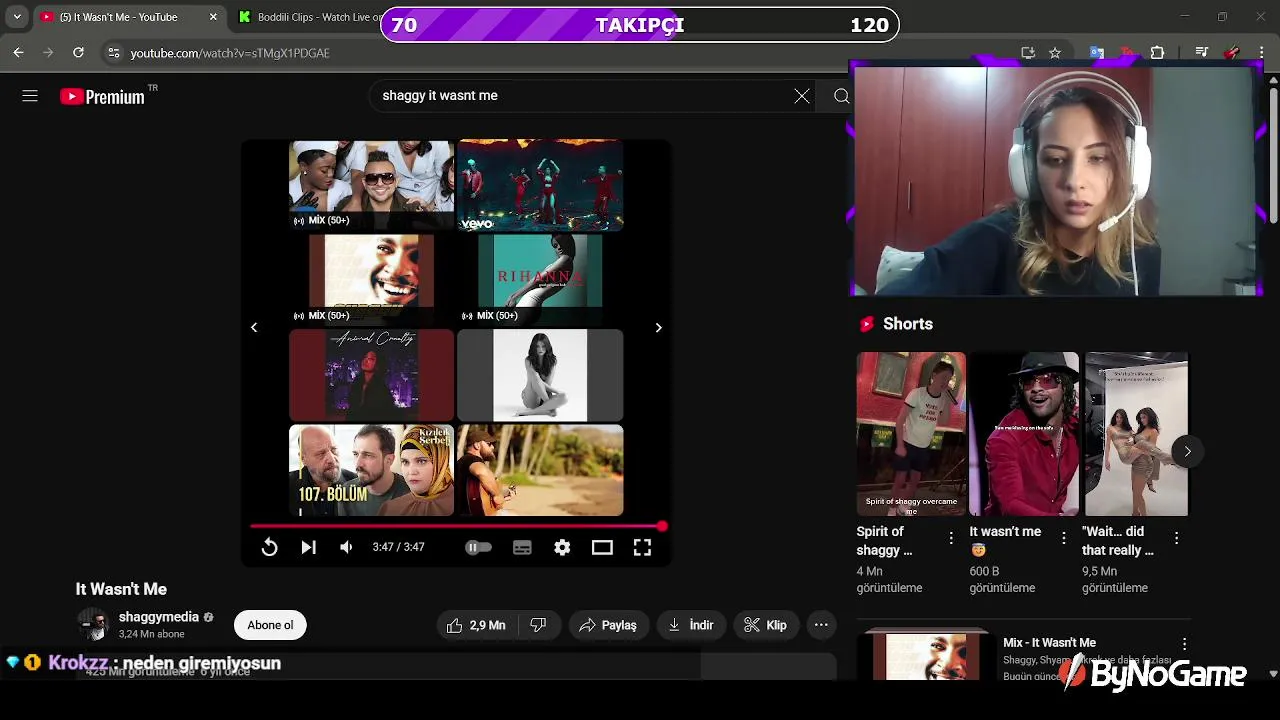
Task: Open player settings gear
Action: [x=562, y=547]
